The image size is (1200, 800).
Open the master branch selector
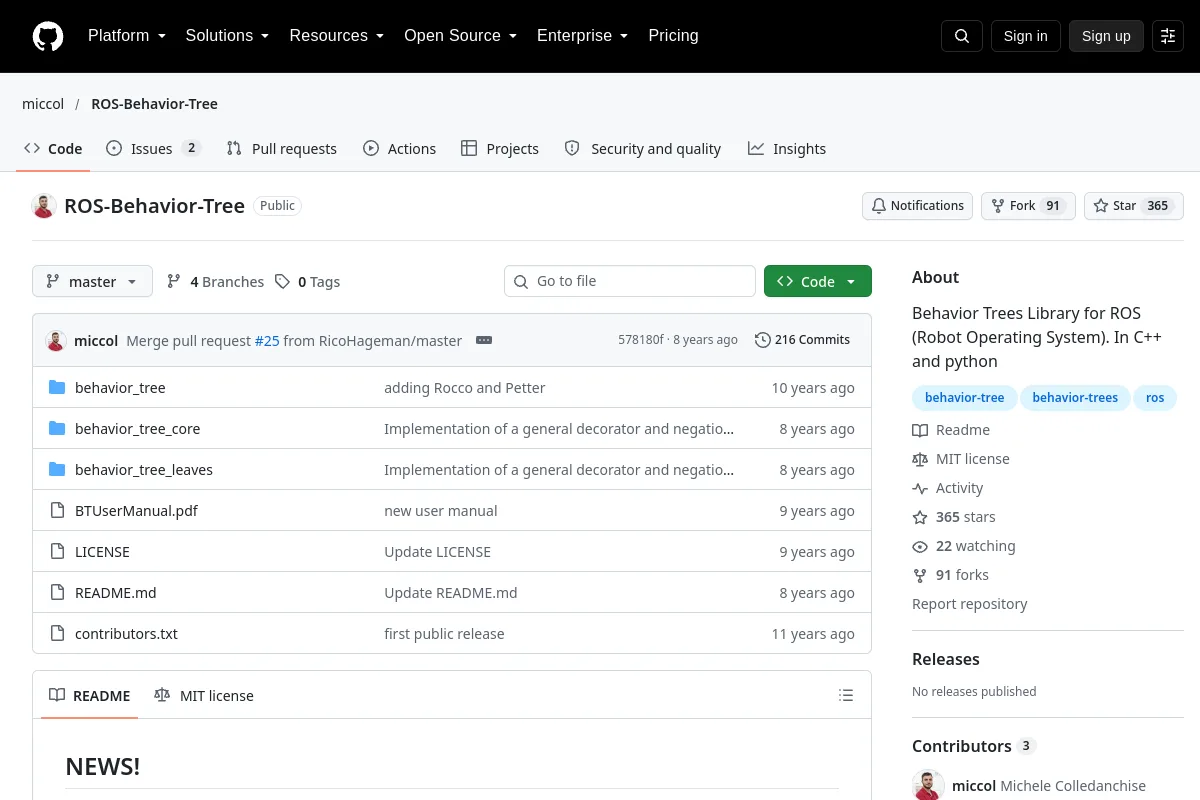(92, 281)
